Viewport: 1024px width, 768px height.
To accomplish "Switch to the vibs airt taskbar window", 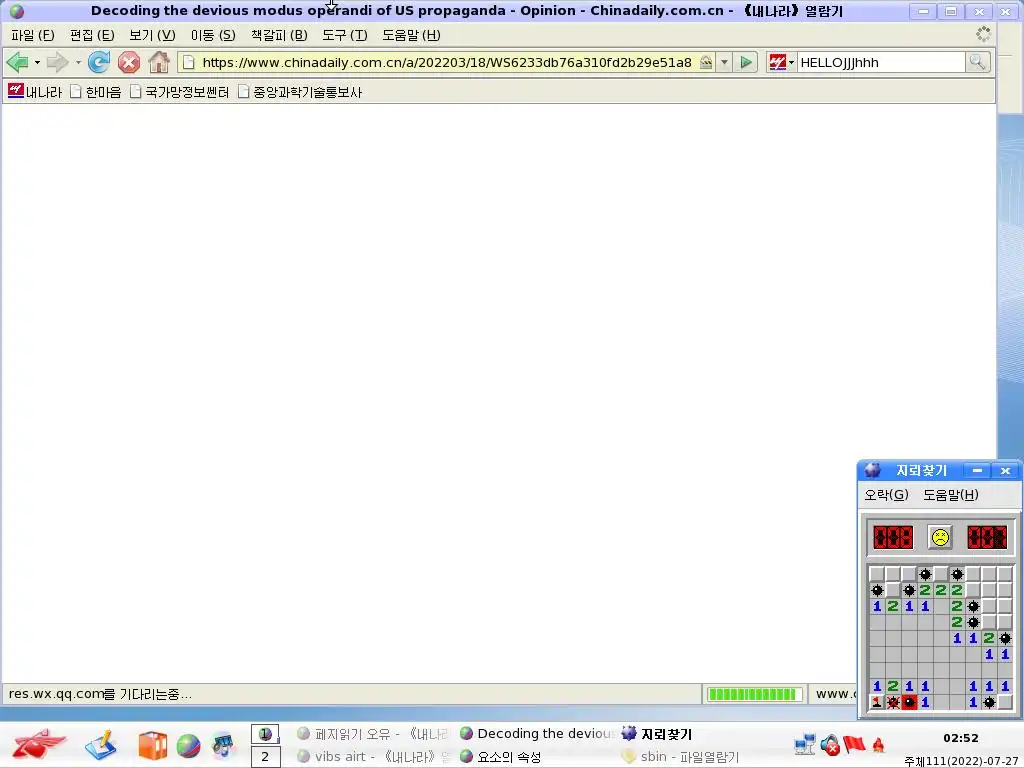I will [373, 757].
